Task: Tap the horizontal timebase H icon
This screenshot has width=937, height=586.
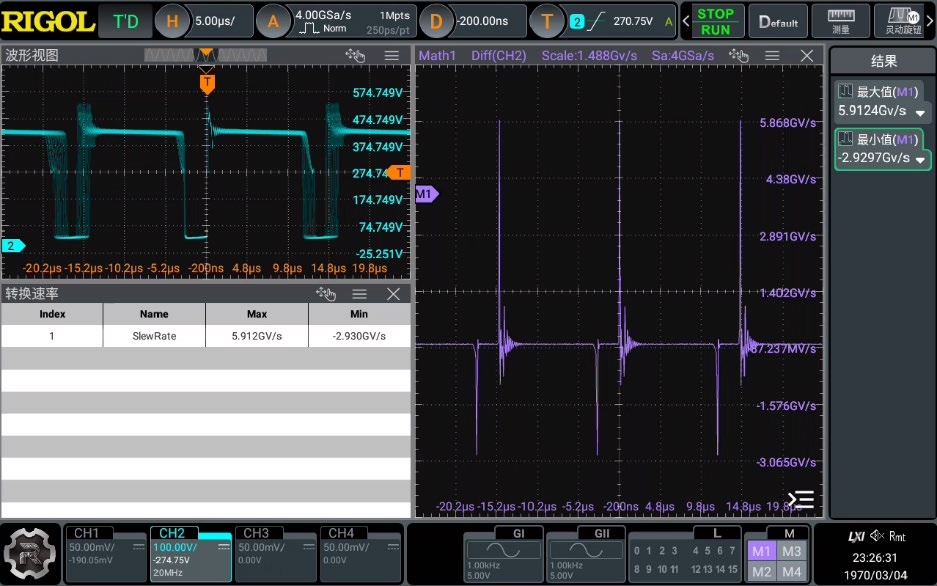Action: pos(172,22)
